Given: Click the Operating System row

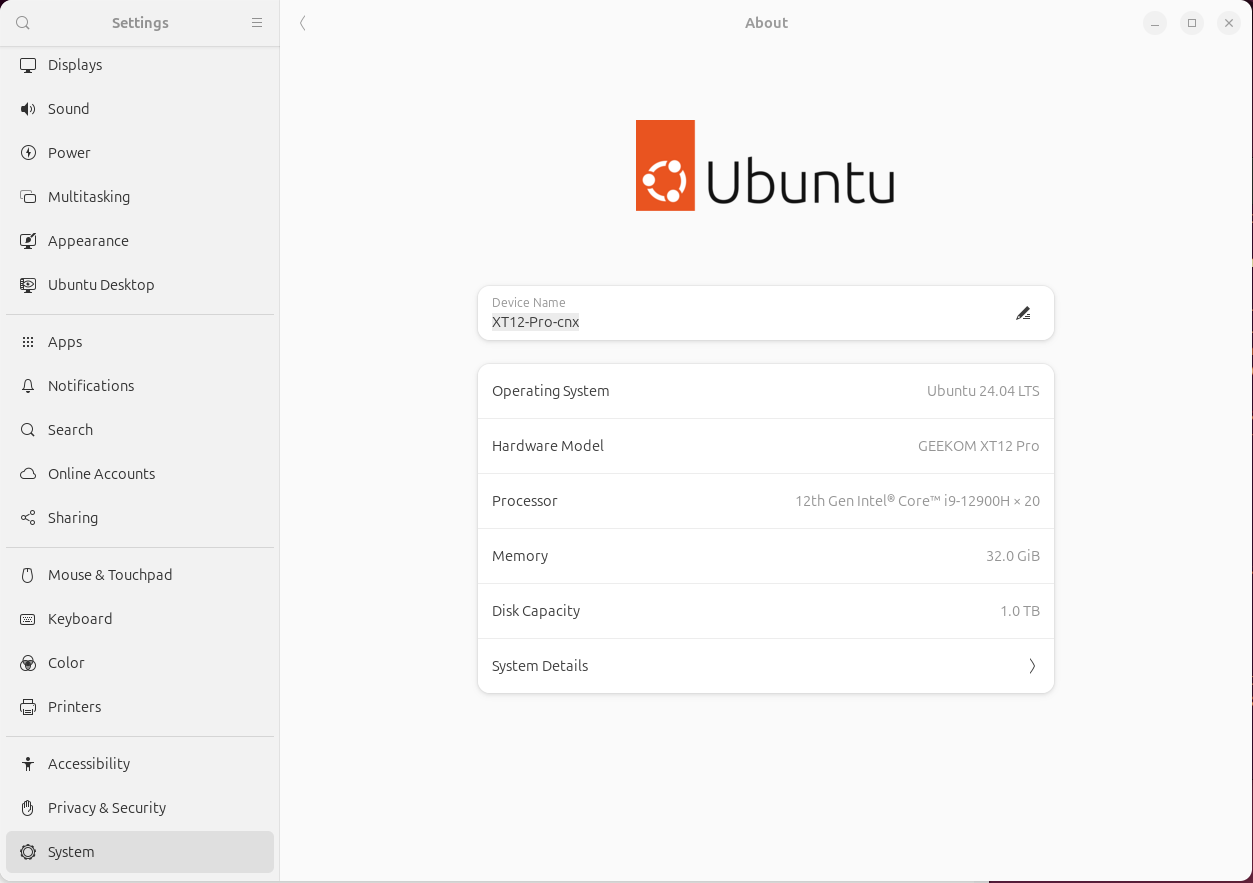Looking at the screenshot, I should [x=766, y=391].
